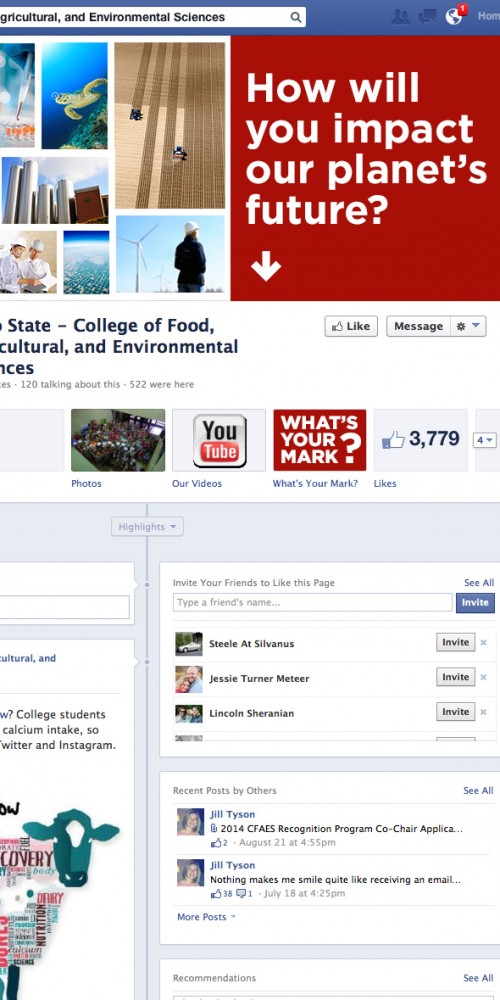Click Jill Tyson avatar on July 18 post

pos(190,872)
